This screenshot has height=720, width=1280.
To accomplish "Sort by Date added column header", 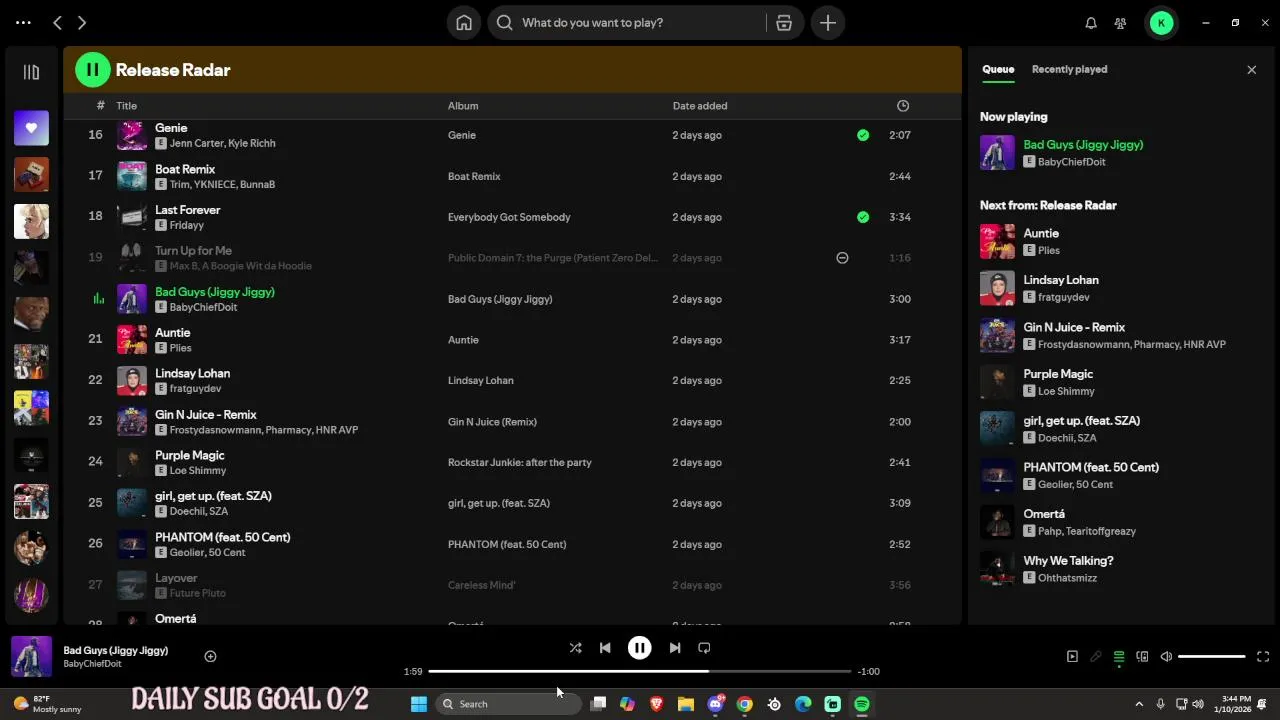I will (700, 106).
